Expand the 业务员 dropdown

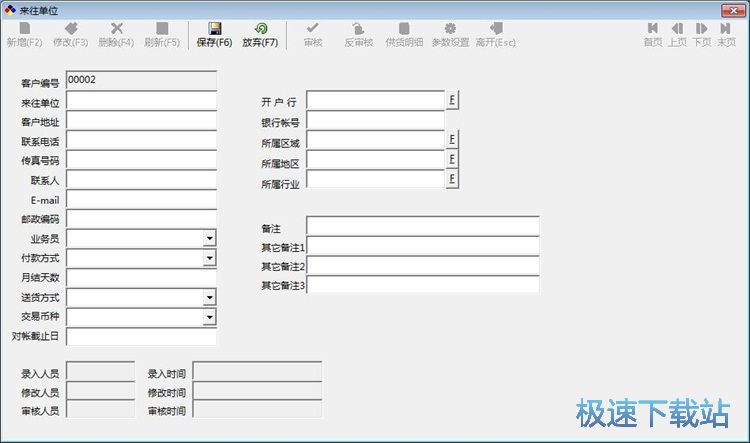(210, 238)
